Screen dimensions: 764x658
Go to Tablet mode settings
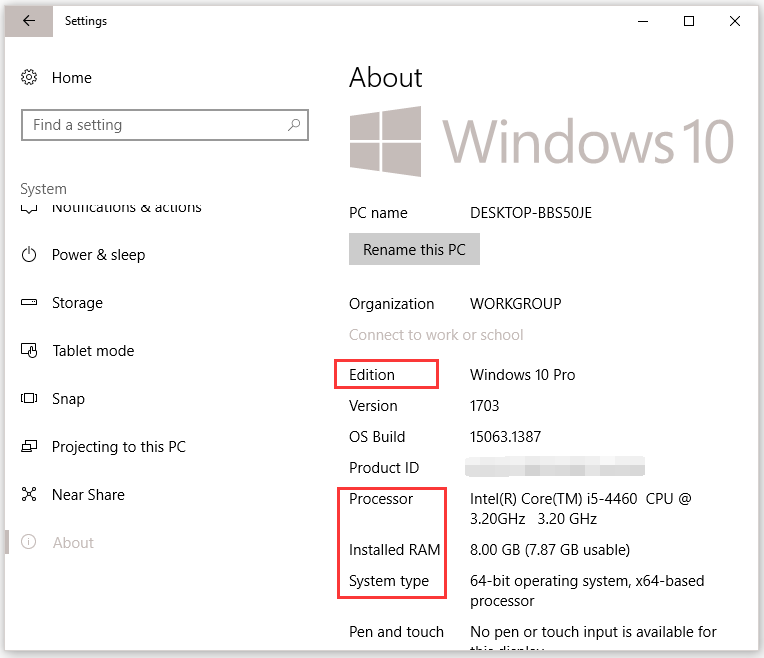pos(93,350)
